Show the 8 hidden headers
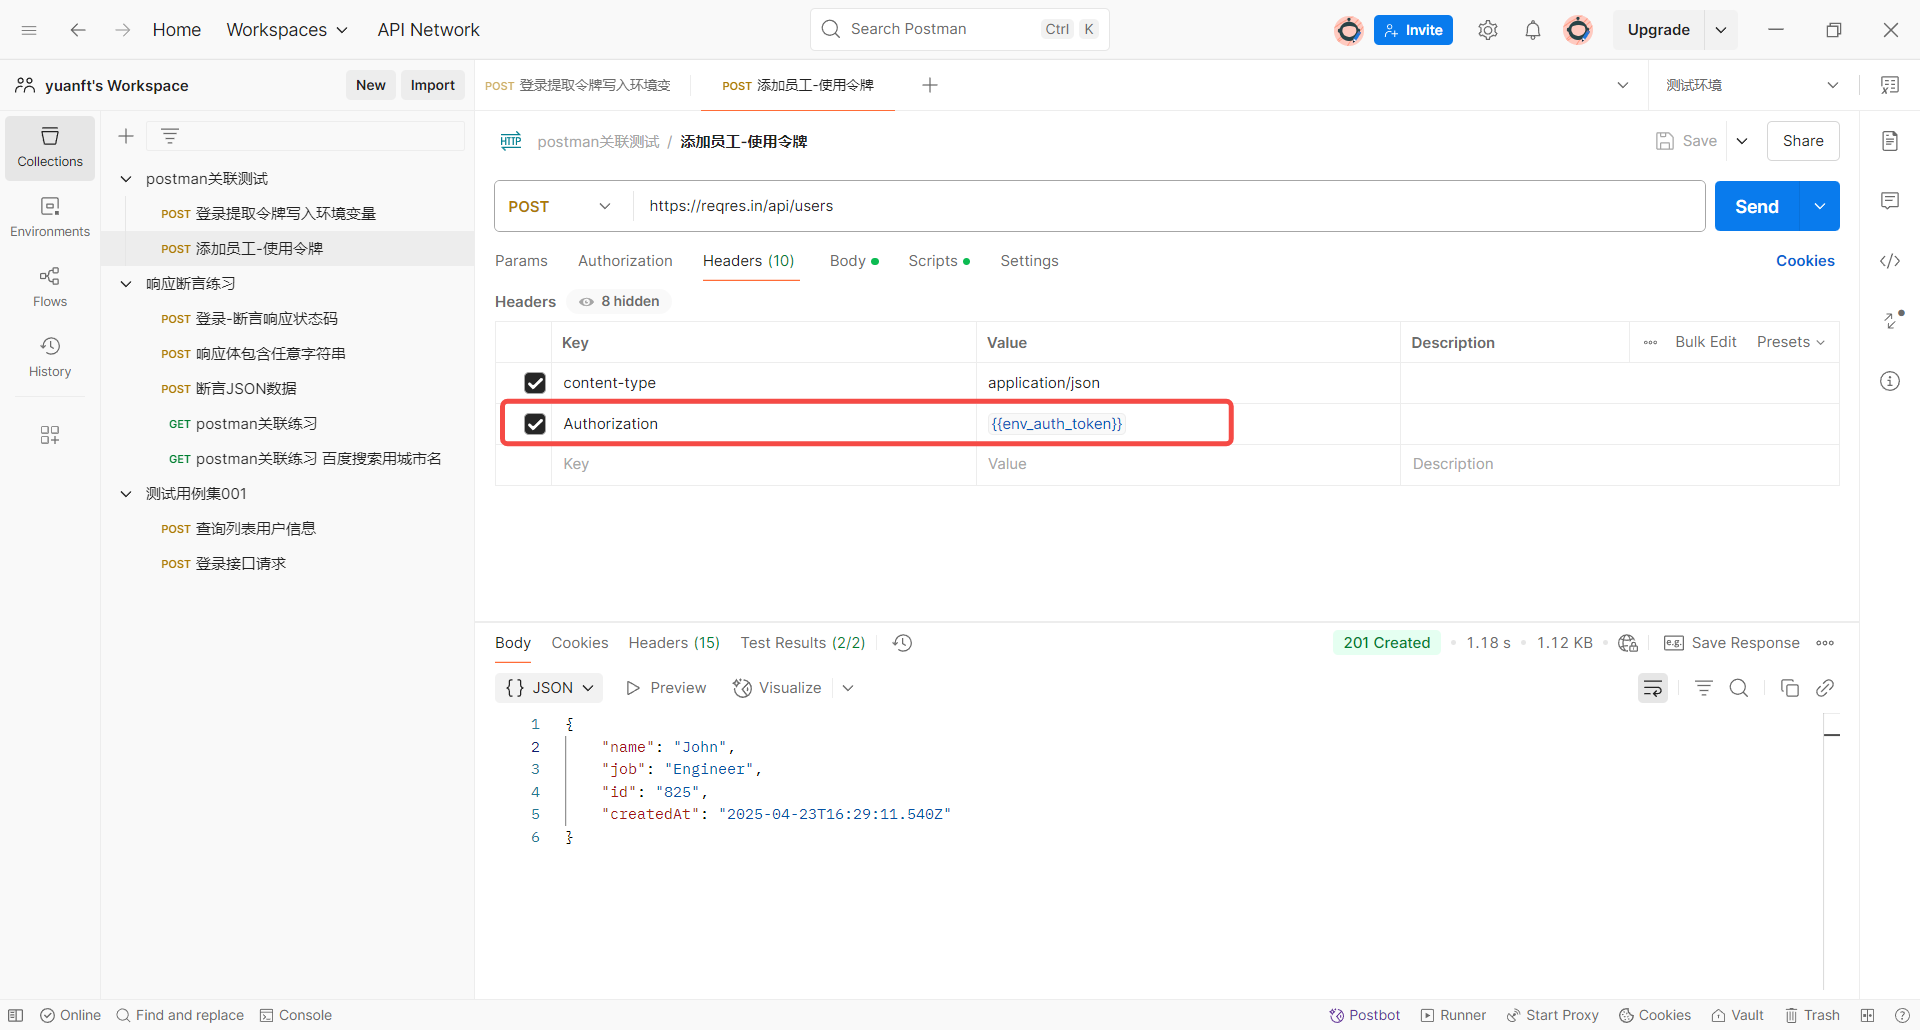The height and width of the screenshot is (1030, 1920). 620,301
